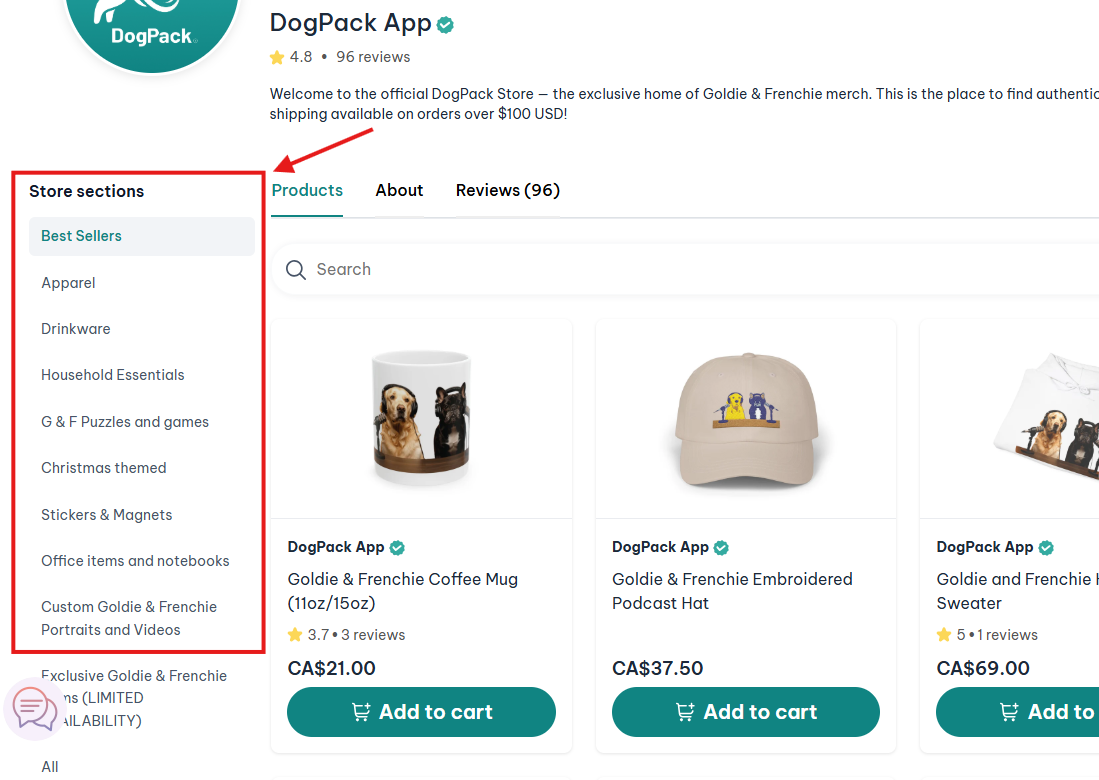The image size is (1099, 780).
Task: Click the star rating icon near 4.8
Action: pos(277,57)
